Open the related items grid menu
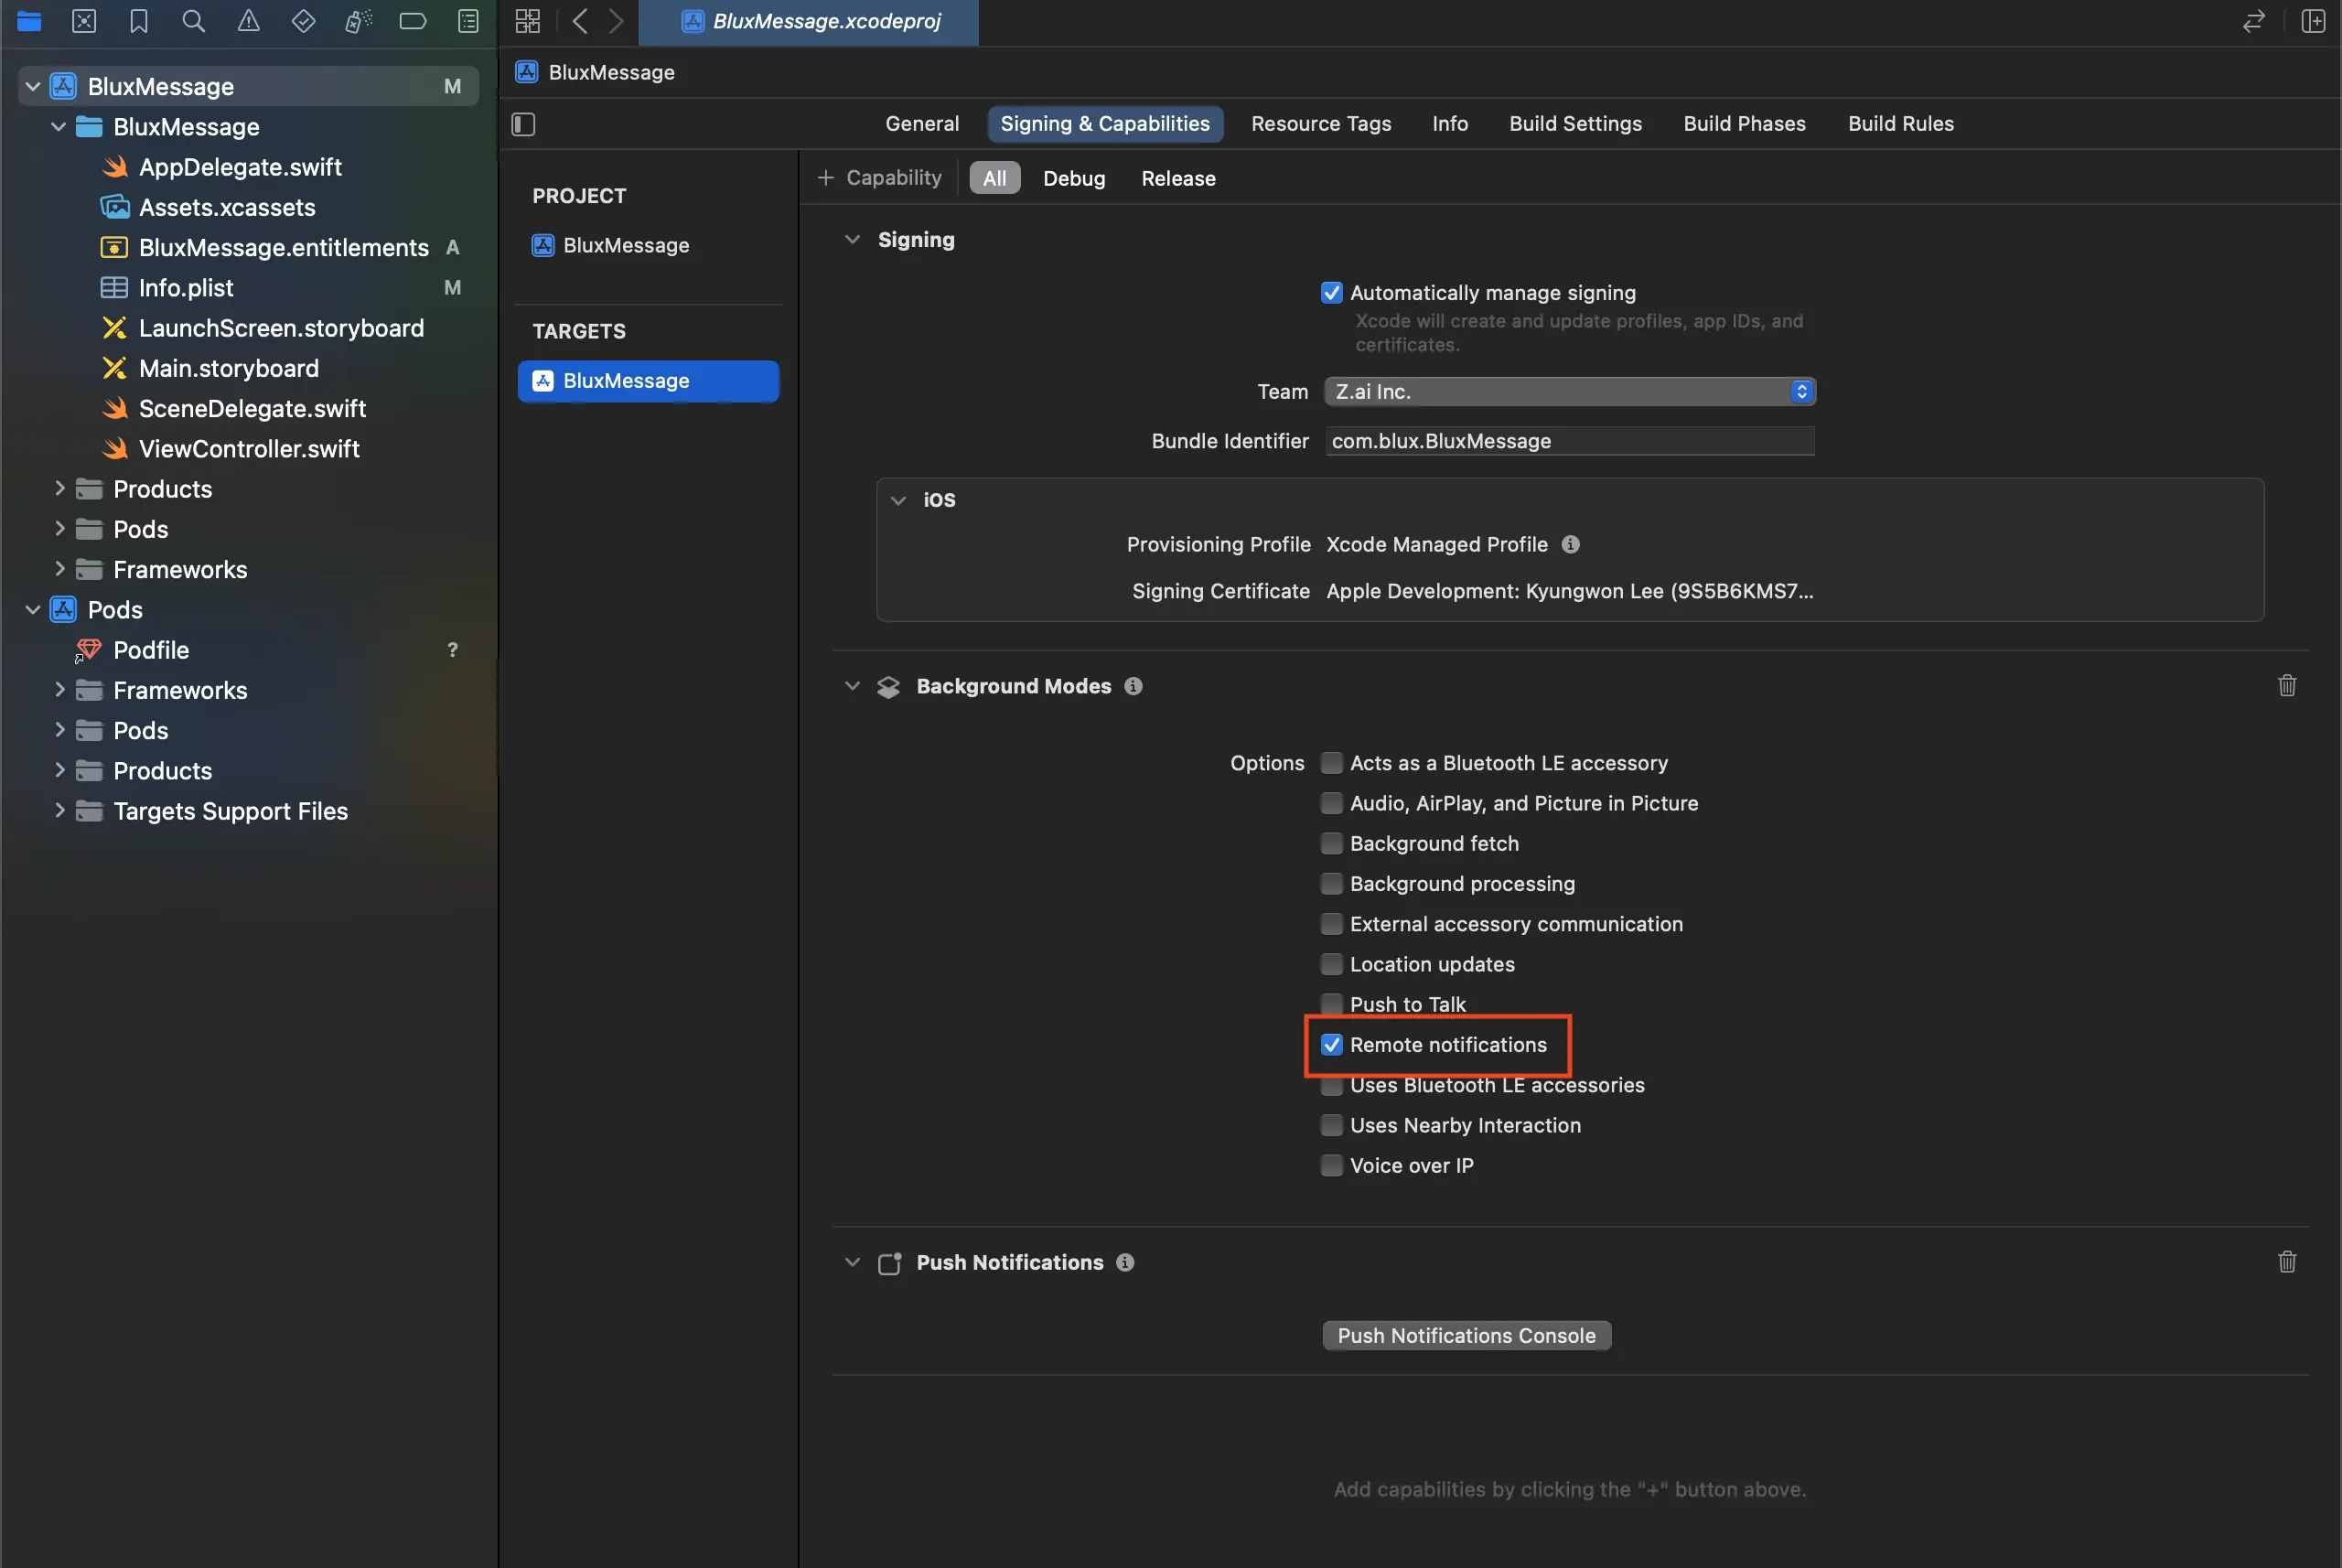The image size is (2342, 1568). pos(527,21)
